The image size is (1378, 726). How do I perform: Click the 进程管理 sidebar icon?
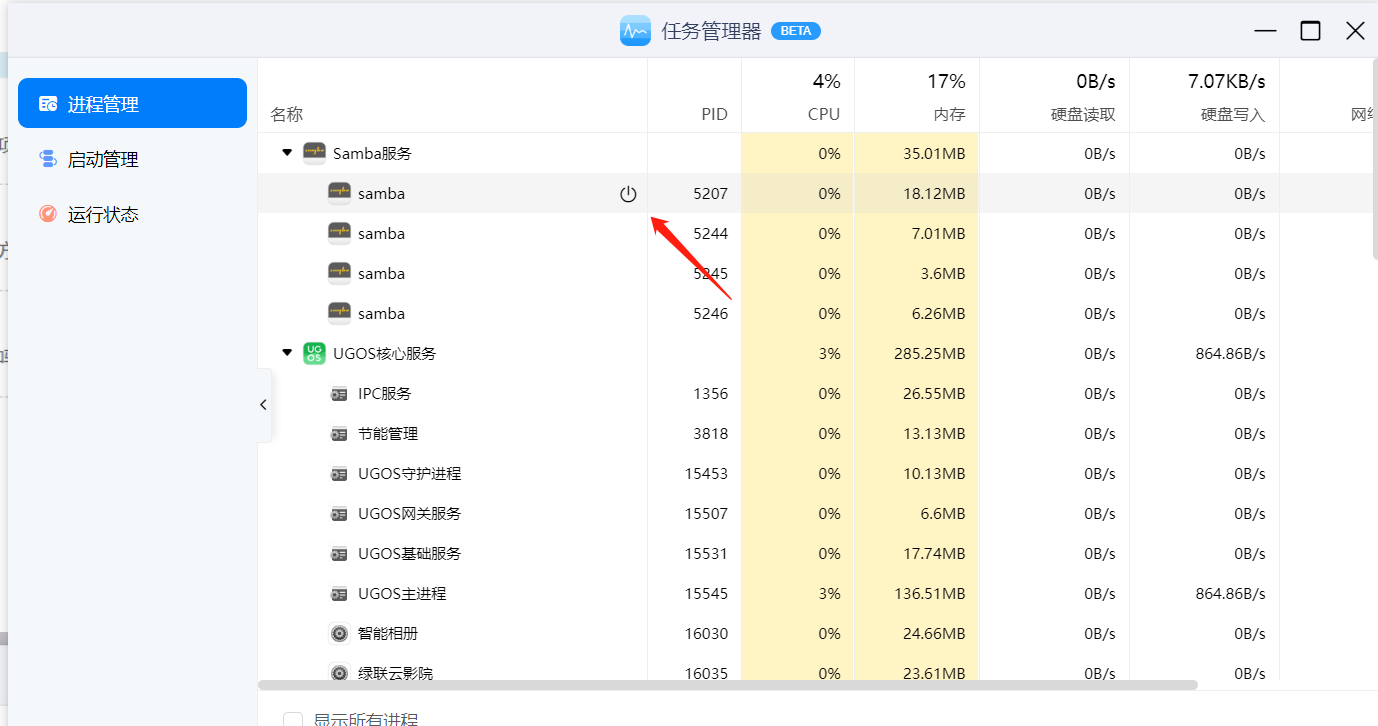tap(48, 103)
